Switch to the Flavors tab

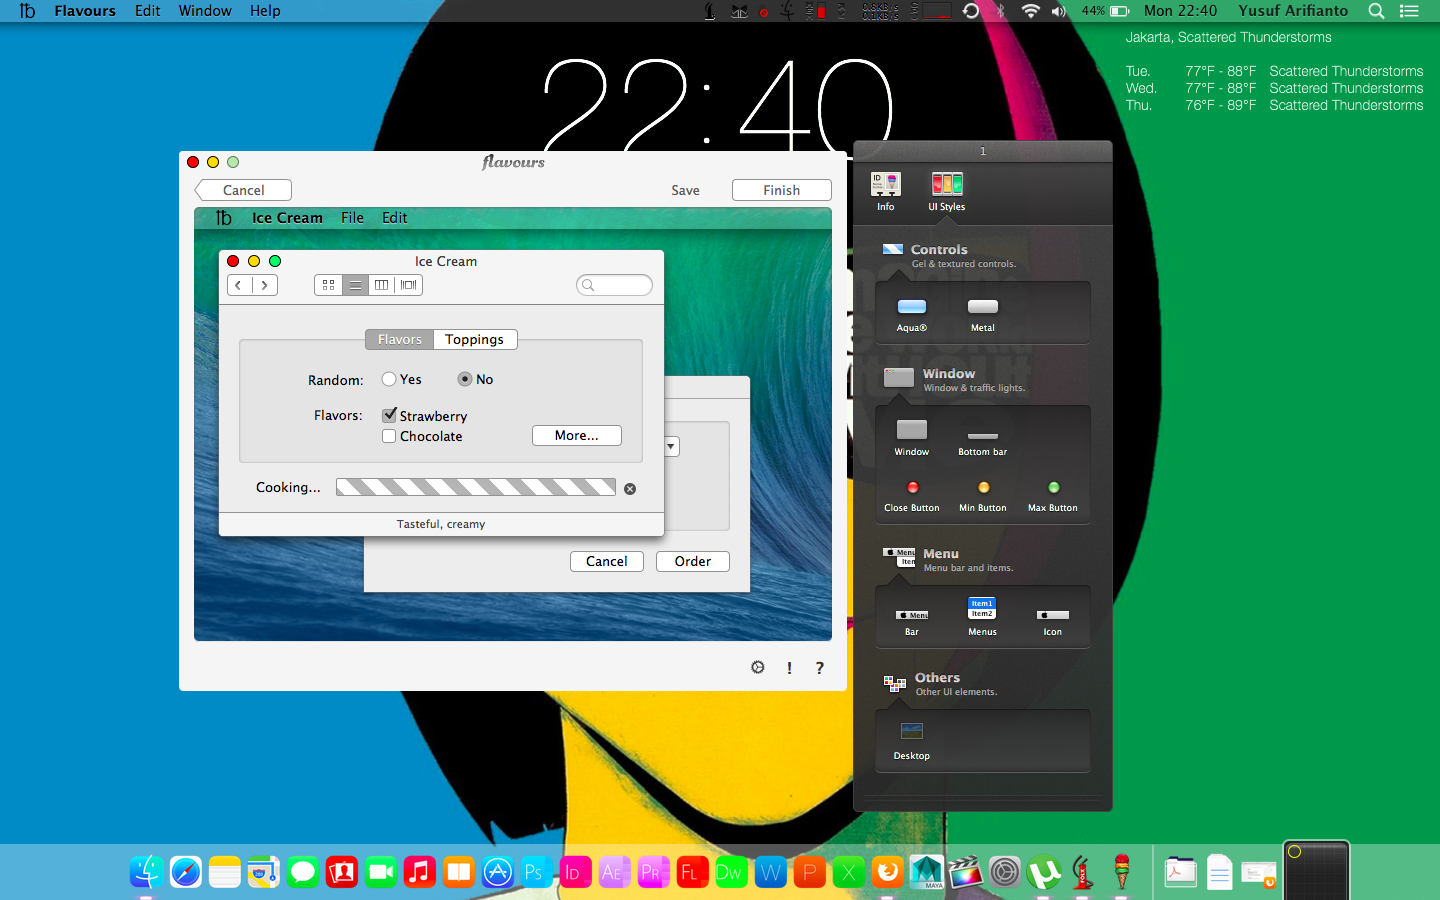point(400,340)
